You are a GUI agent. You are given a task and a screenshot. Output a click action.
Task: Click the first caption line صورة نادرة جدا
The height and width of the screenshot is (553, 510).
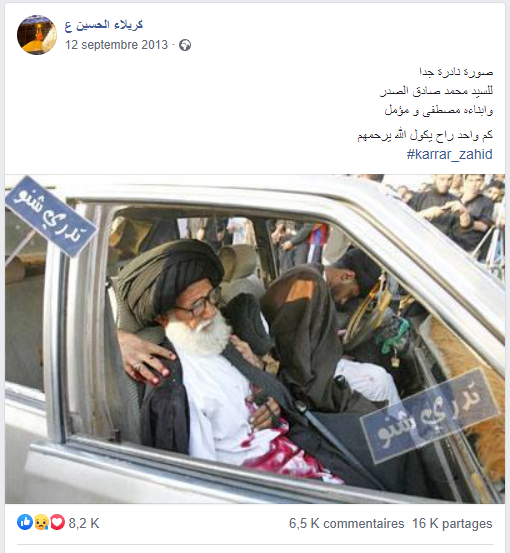coord(456,72)
